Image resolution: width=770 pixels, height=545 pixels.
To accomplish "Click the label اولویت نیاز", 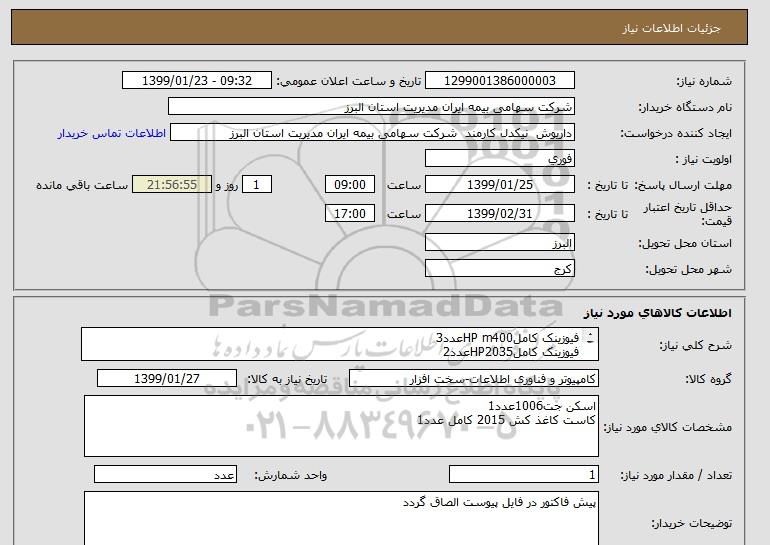I will point(704,159).
